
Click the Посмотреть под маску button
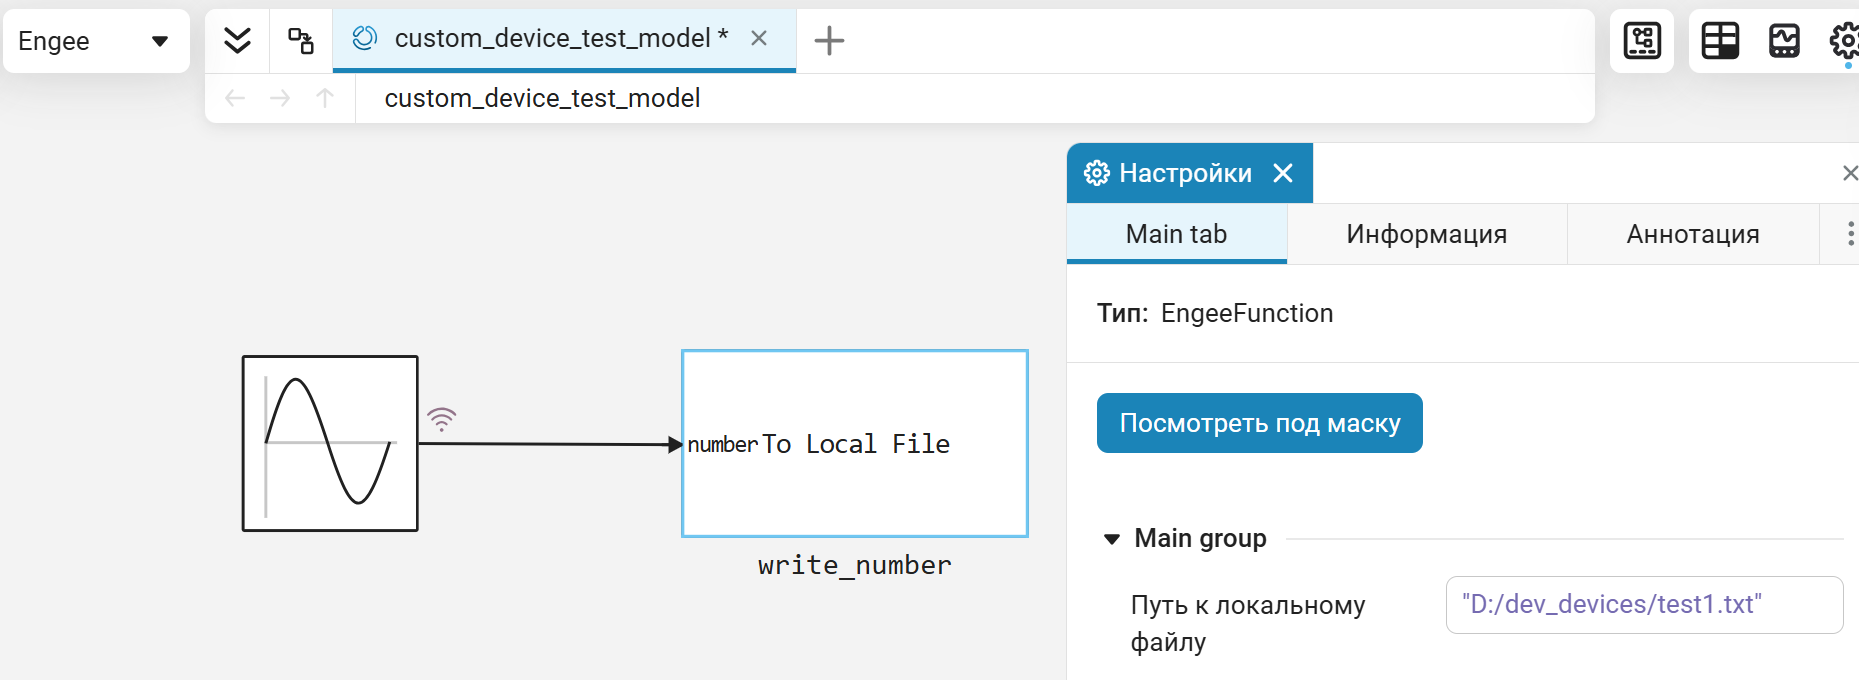1259,423
